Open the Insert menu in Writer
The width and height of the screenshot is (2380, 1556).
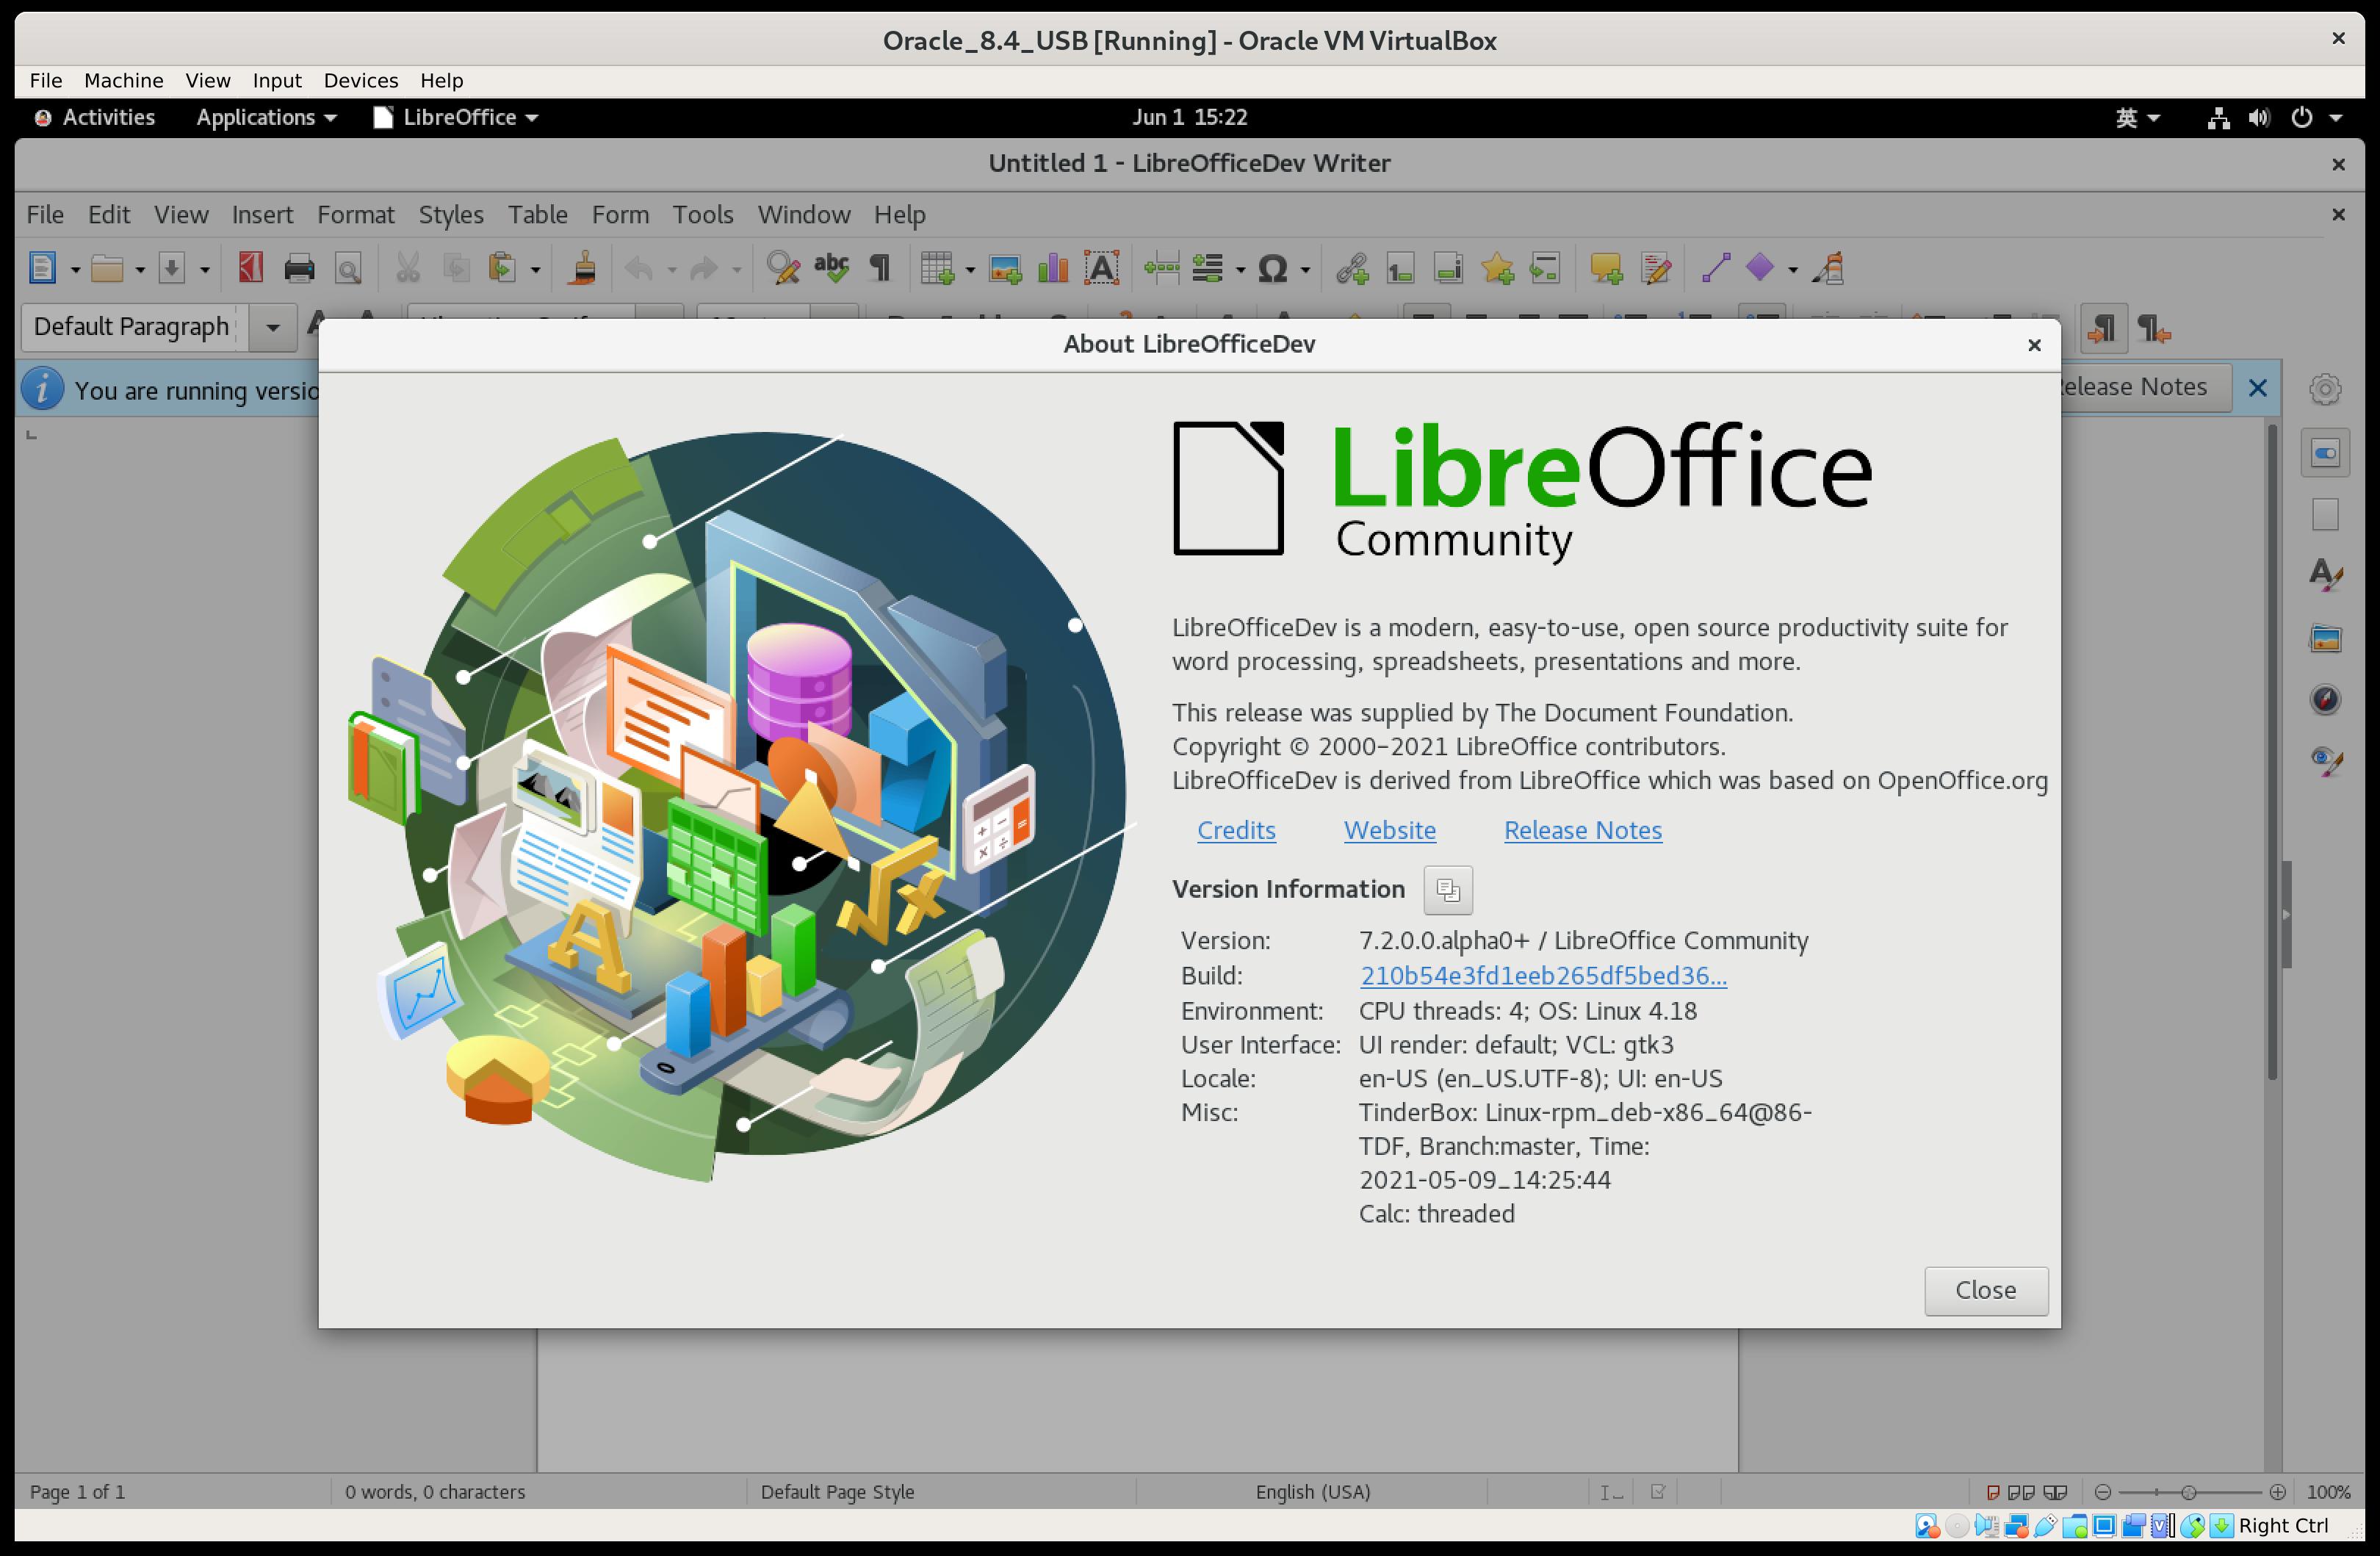coord(262,214)
